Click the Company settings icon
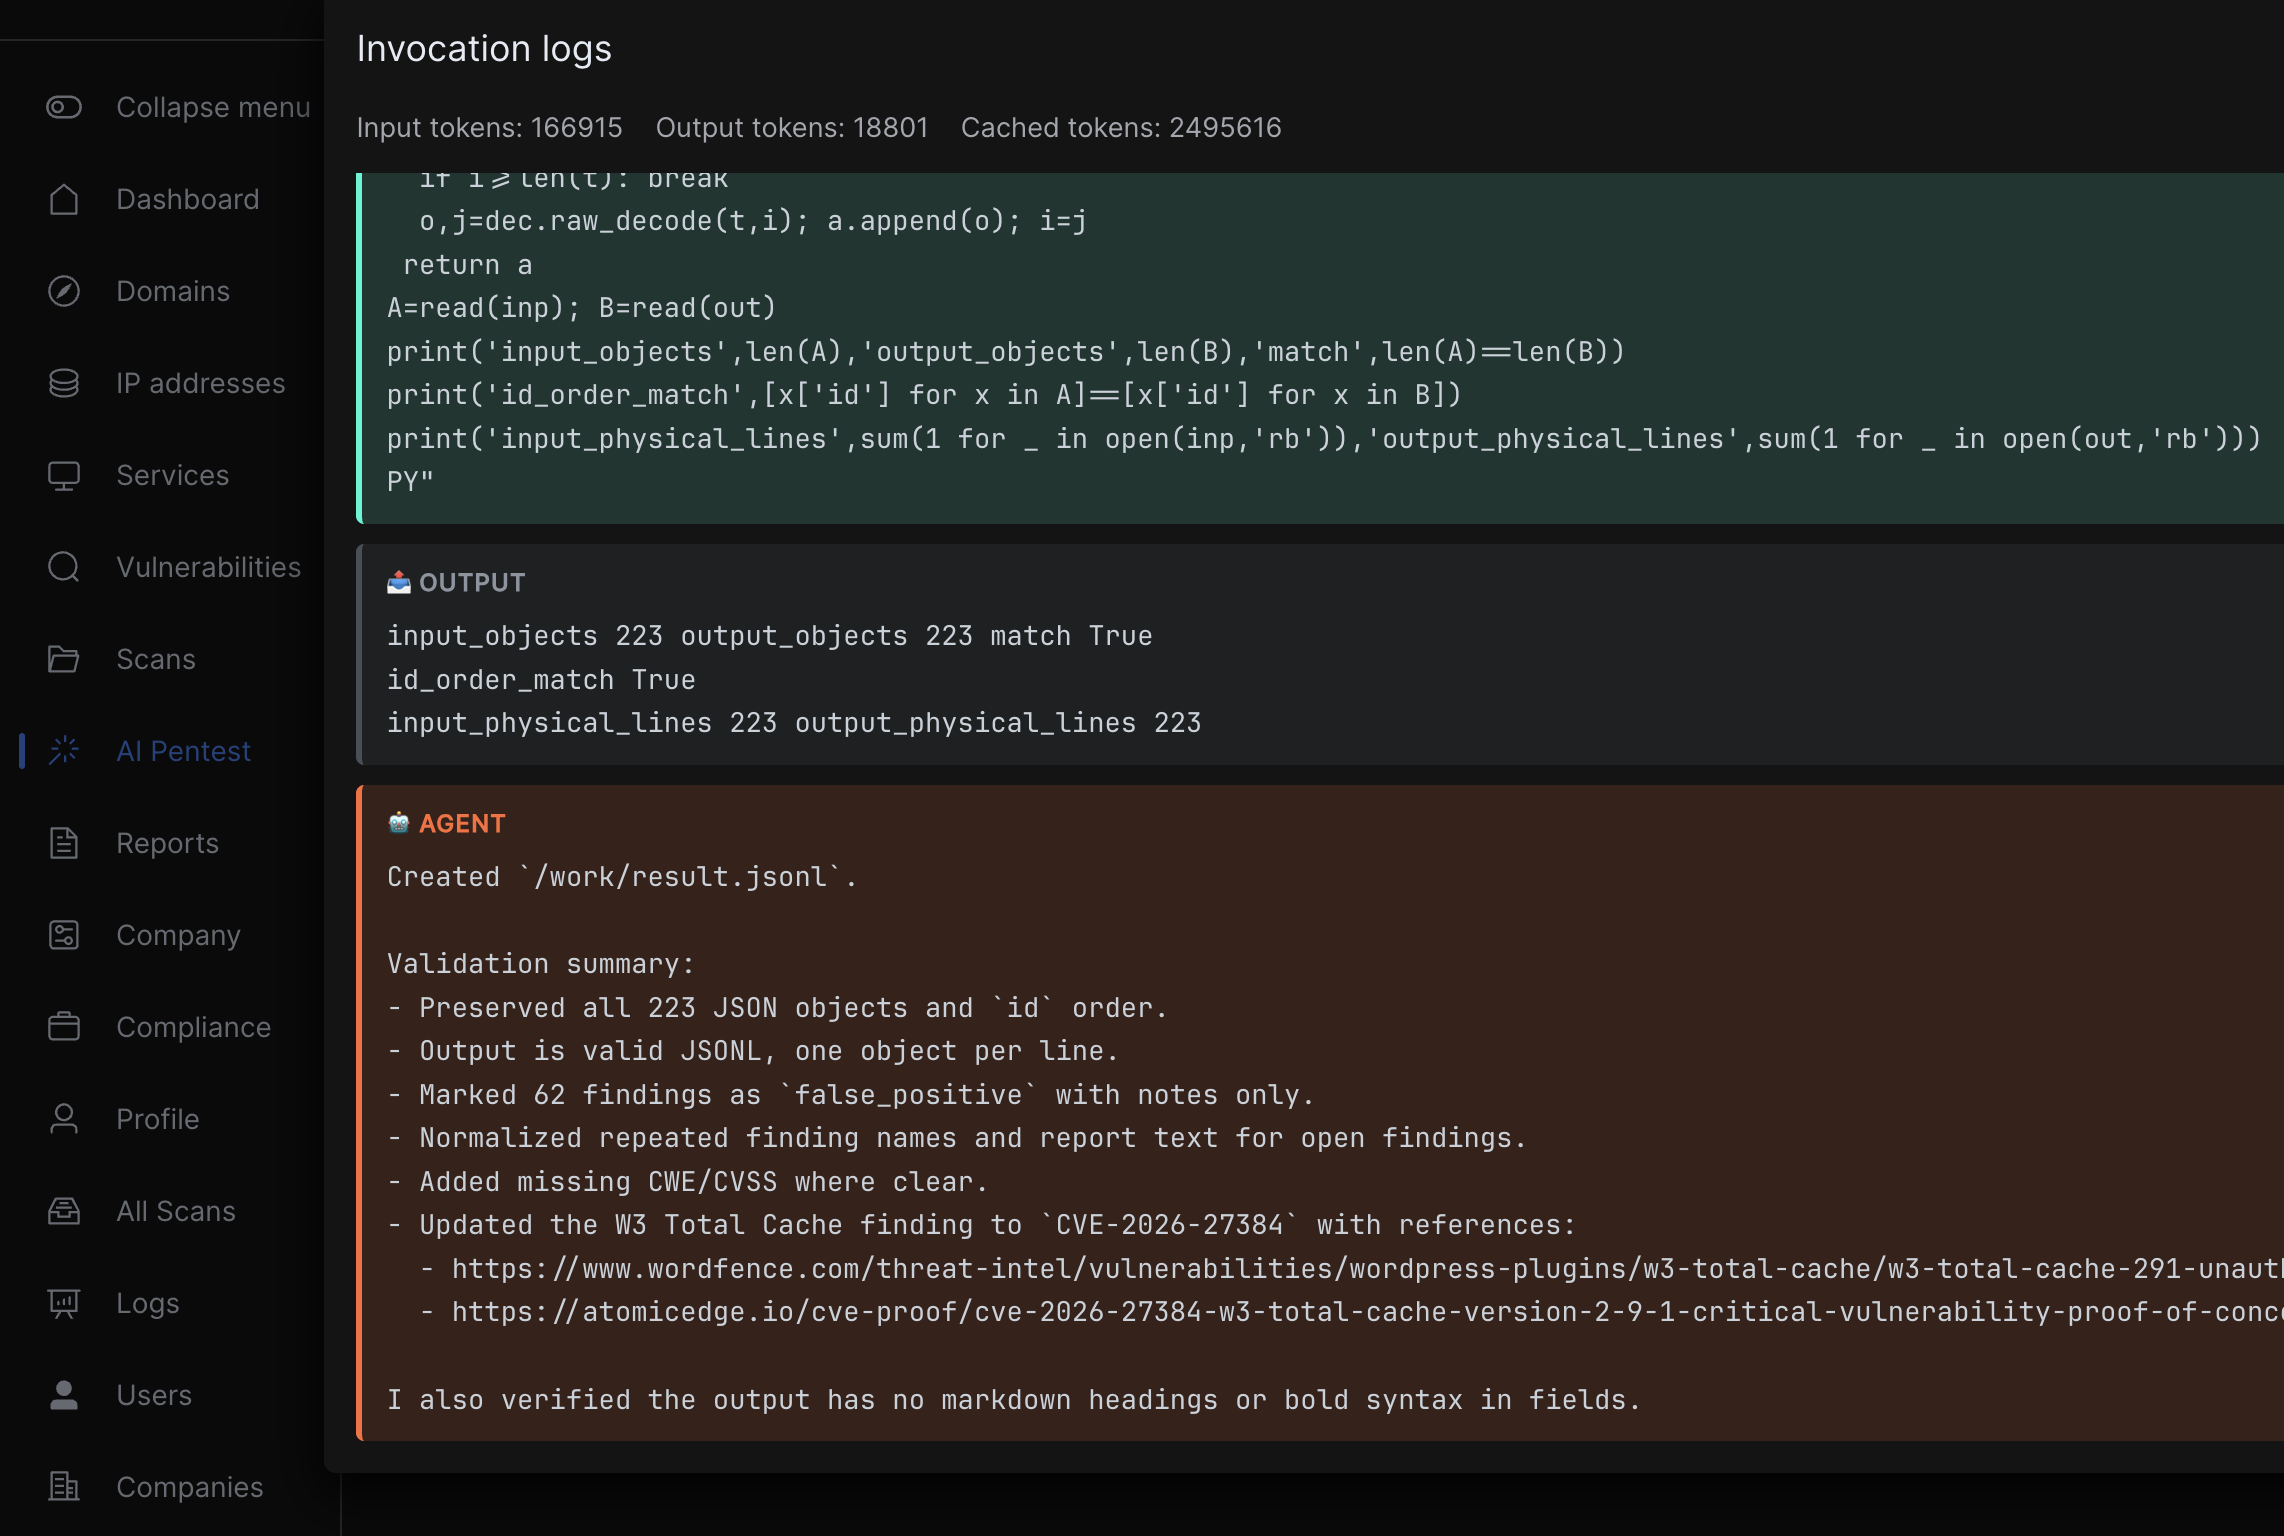This screenshot has height=1536, width=2284. 64,935
